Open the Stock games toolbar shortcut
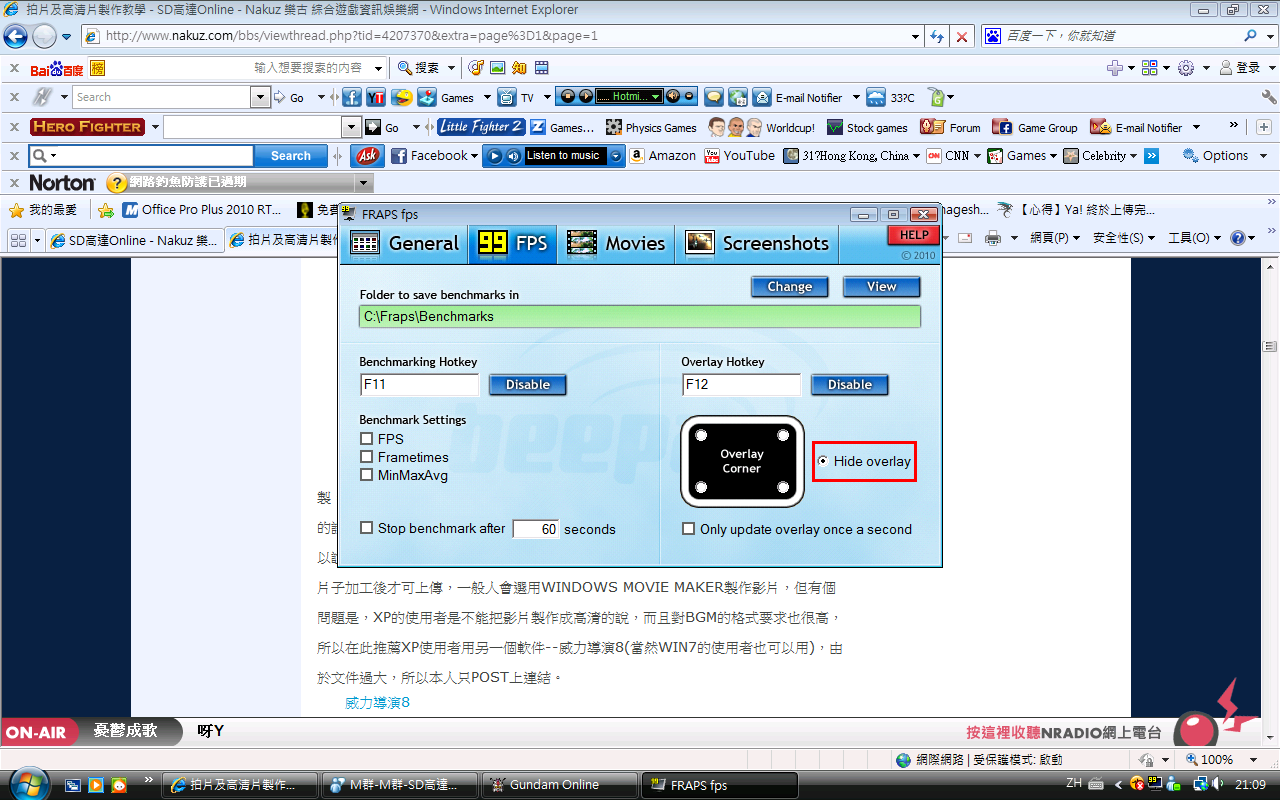Viewport: 1280px width, 800px height. pyautogui.click(x=867, y=127)
